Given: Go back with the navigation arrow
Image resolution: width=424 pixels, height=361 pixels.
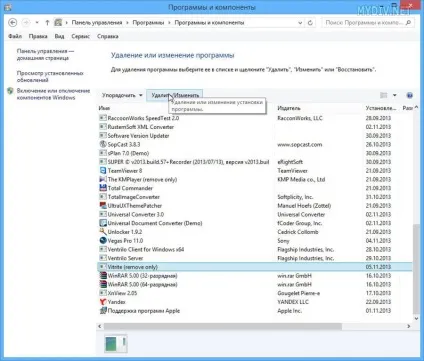Looking at the screenshot, I should 13,23.
